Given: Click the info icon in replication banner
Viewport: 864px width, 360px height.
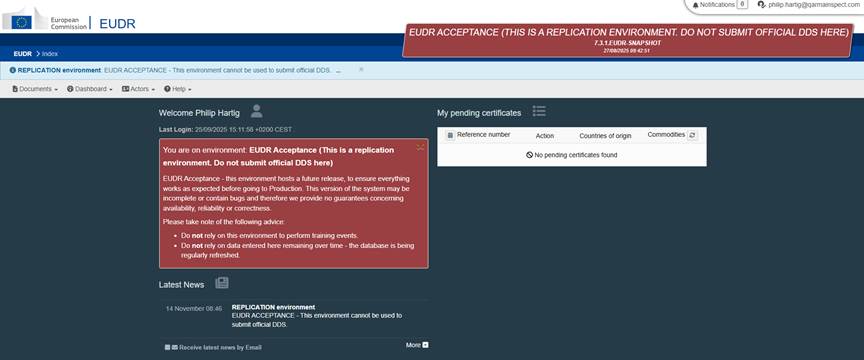Looking at the screenshot, I should pyautogui.click(x=13, y=70).
